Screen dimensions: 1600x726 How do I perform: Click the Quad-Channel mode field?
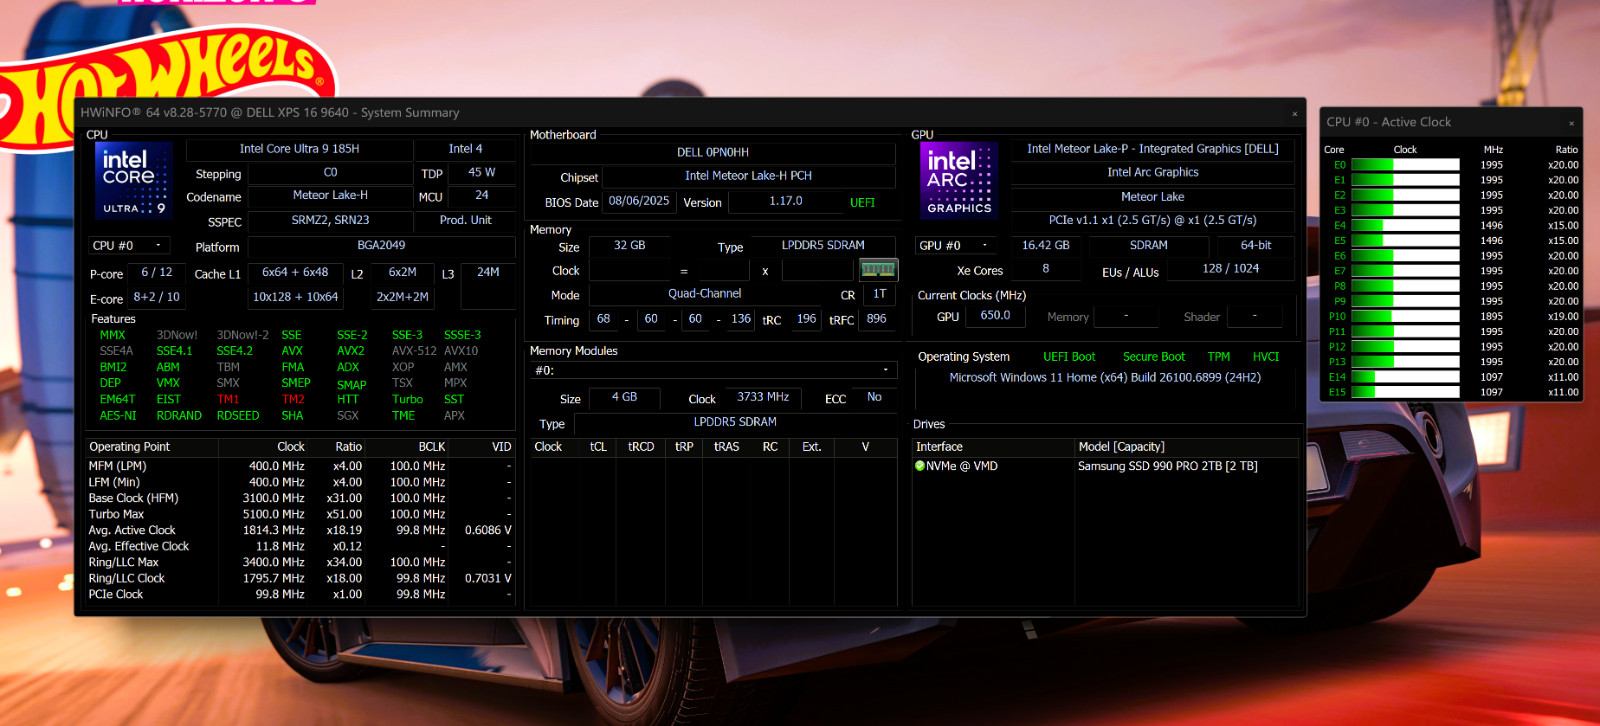click(x=705, y=294)
